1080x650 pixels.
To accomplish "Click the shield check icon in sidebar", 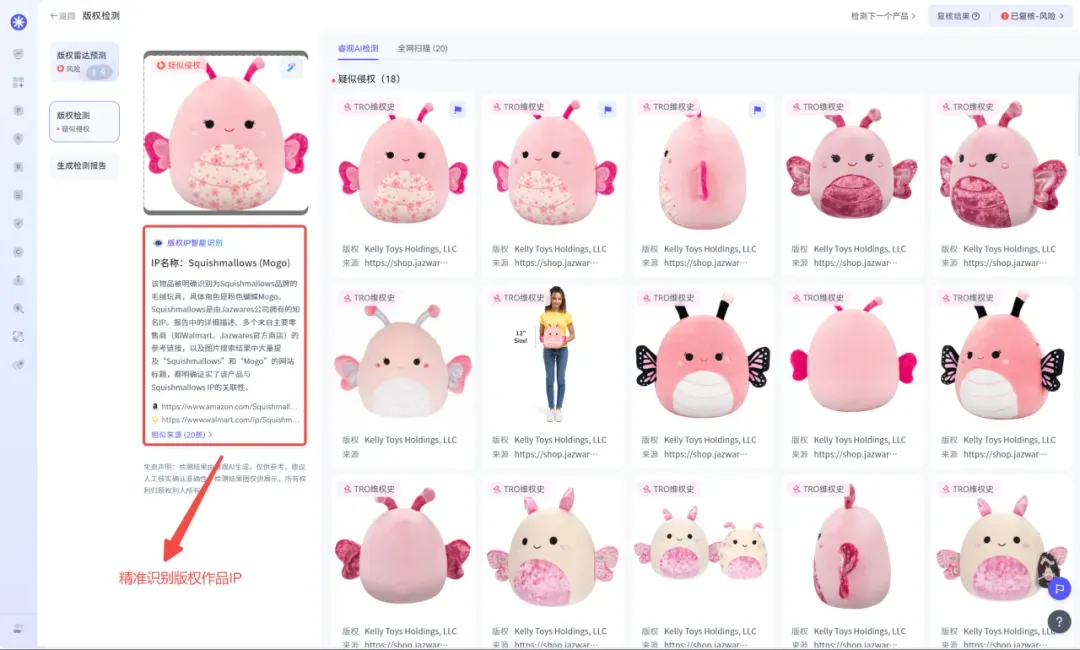I will [x=19, y=224].
